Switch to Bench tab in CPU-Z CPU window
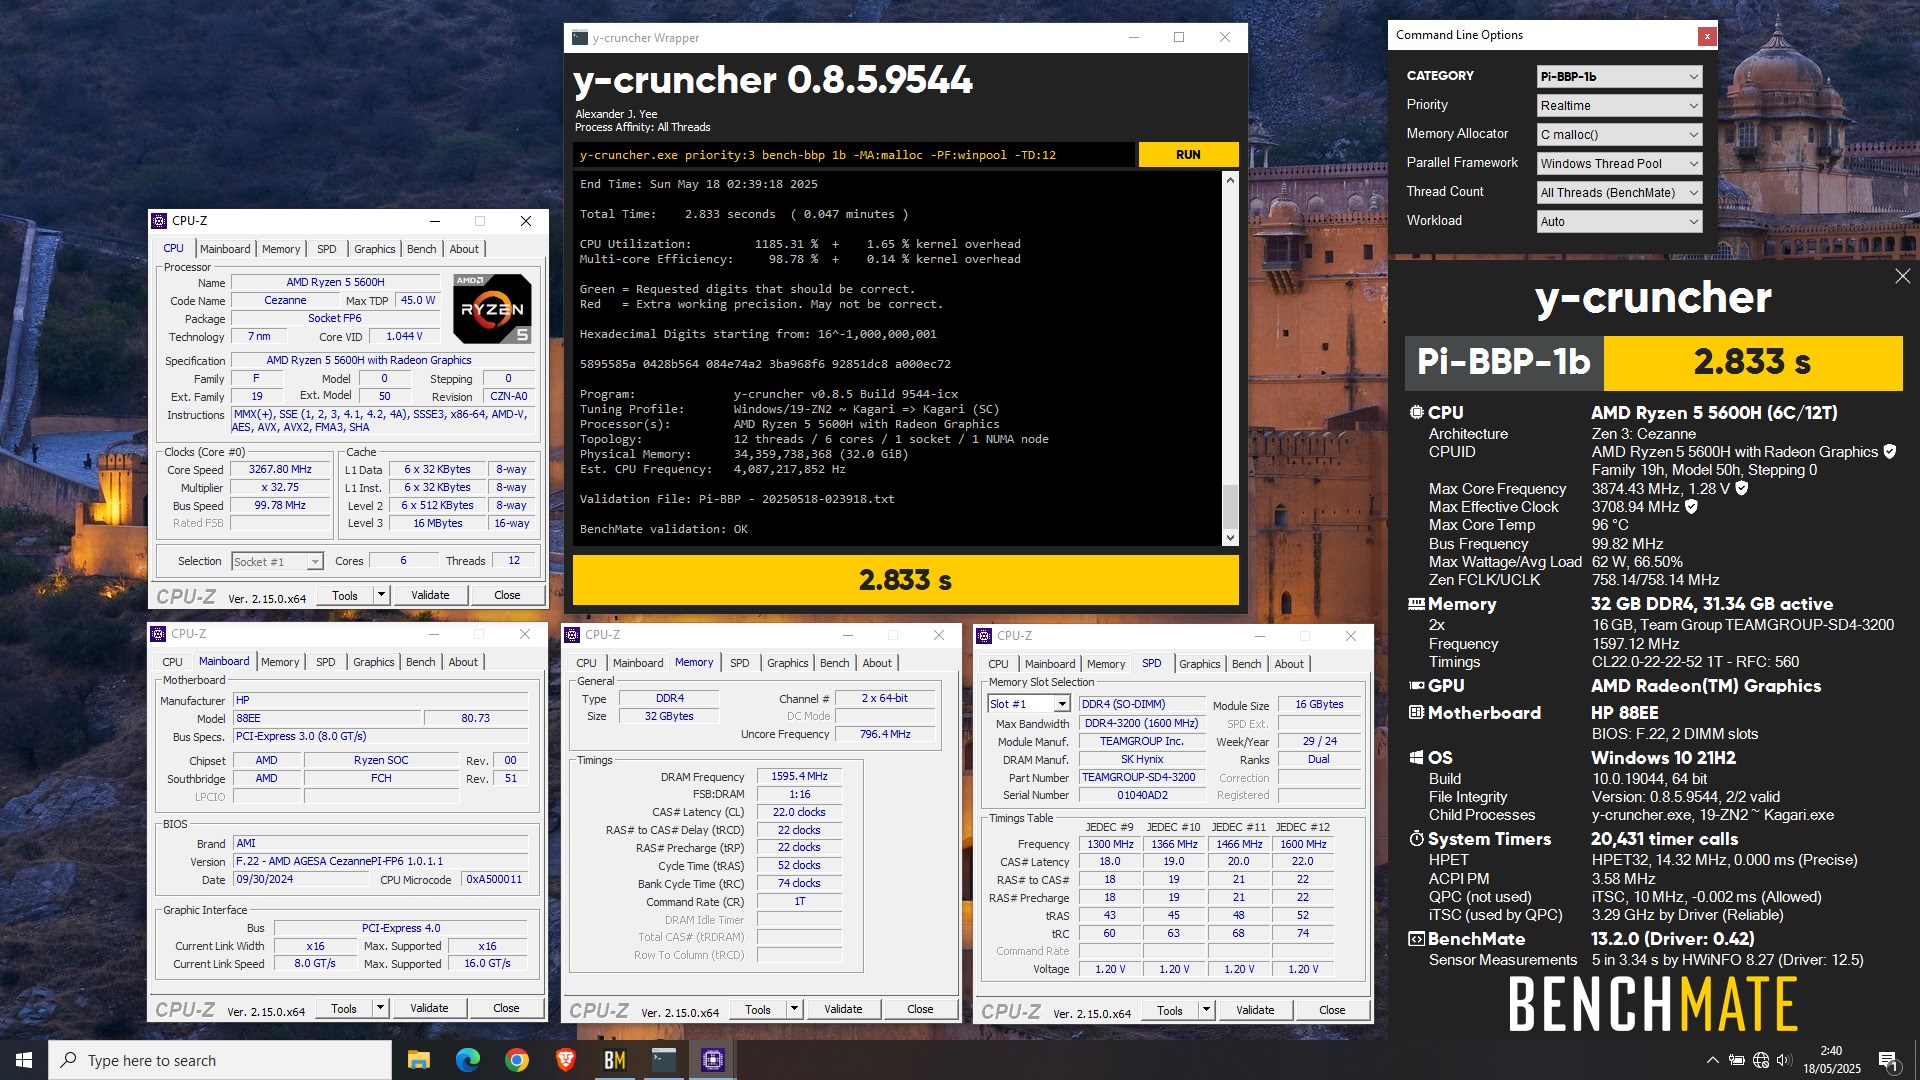The image size is (1920, 1080). (422, 249)
